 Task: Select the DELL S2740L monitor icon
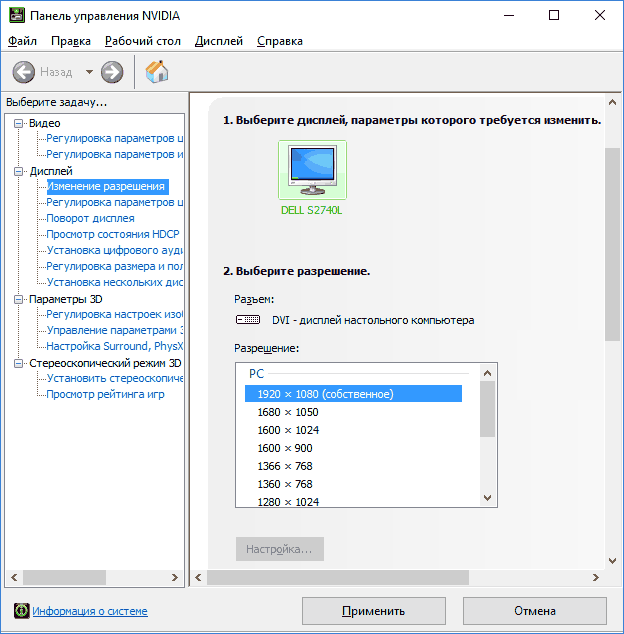click(312, 170)
